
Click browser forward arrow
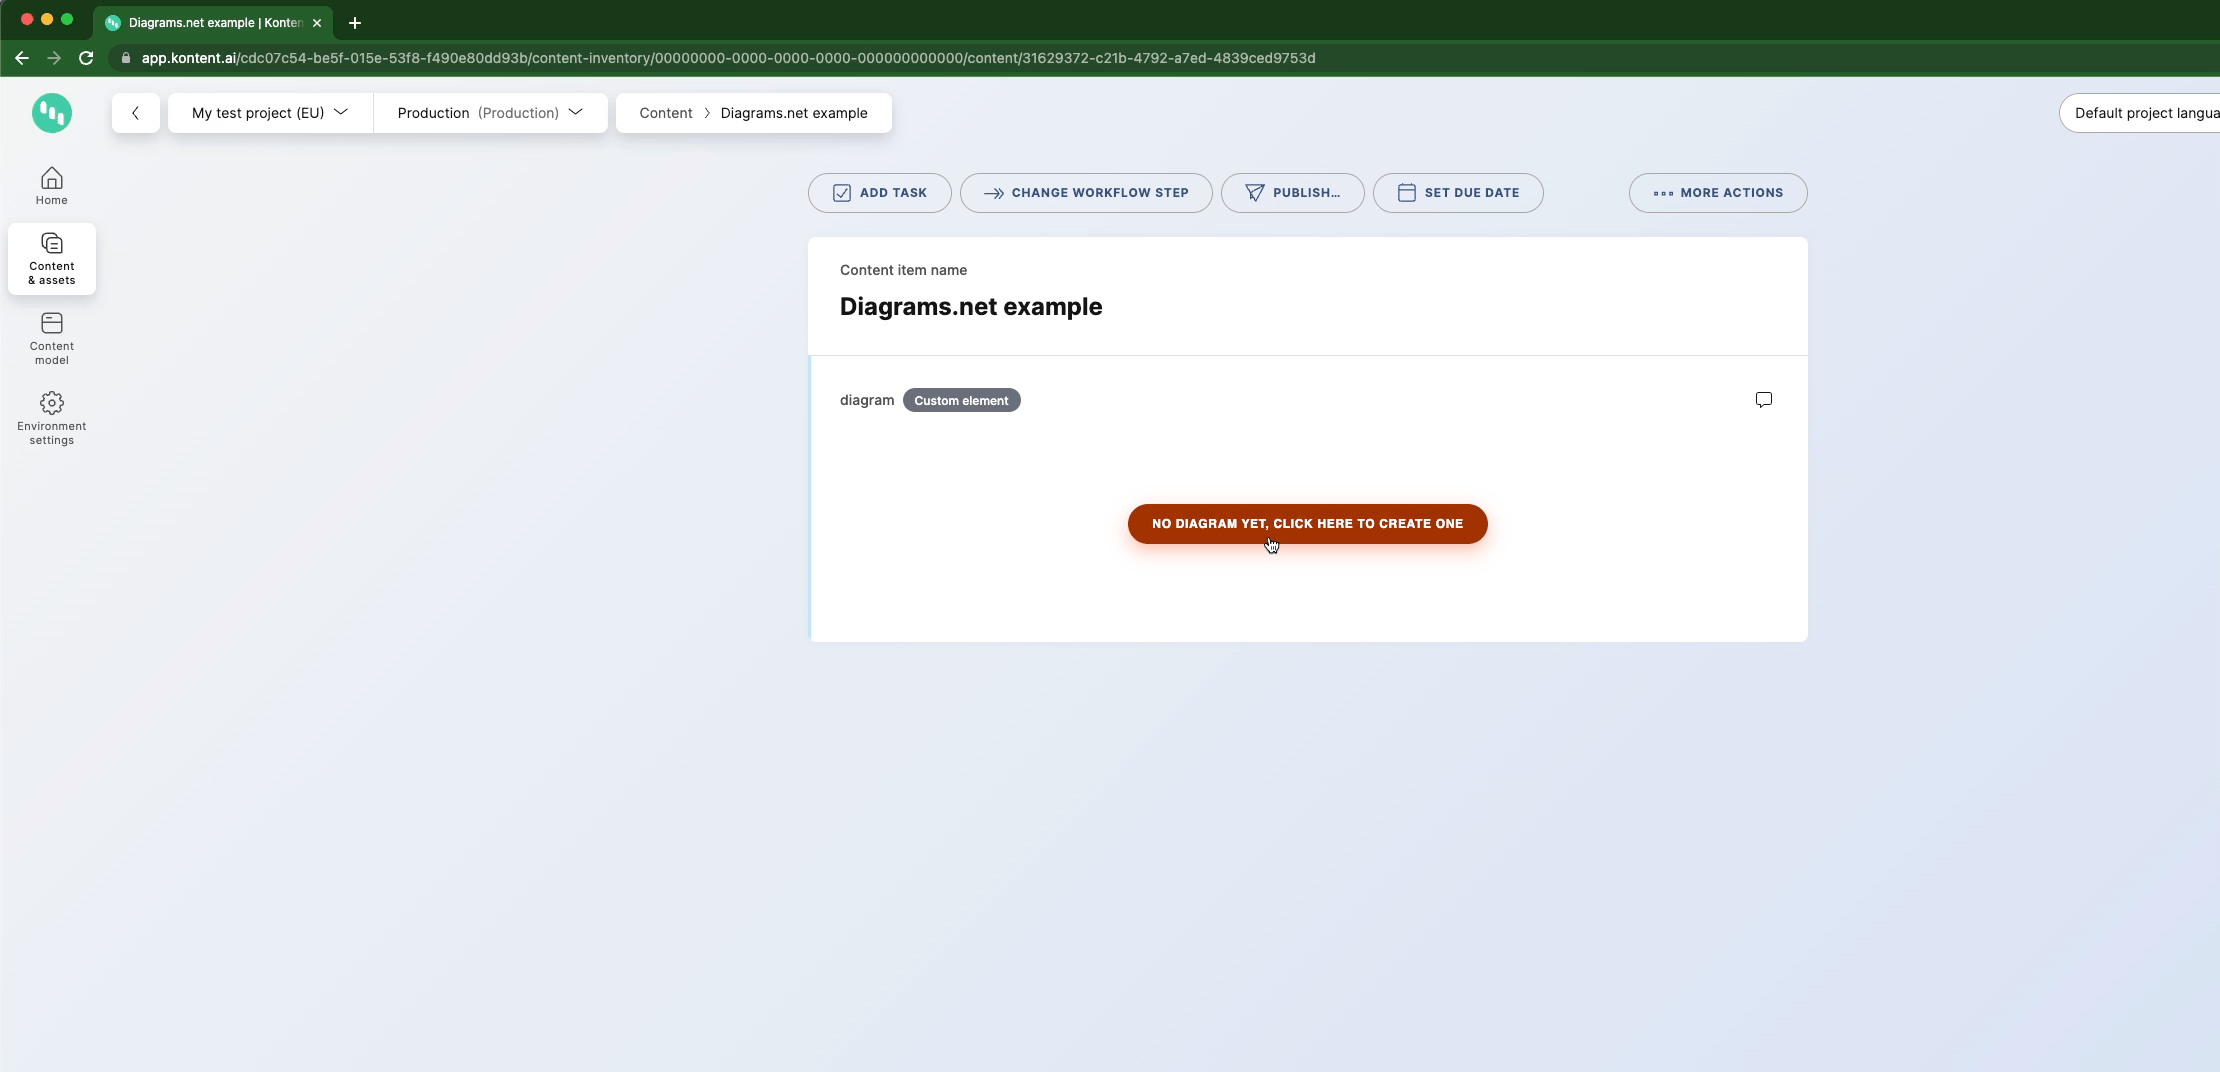54,58
